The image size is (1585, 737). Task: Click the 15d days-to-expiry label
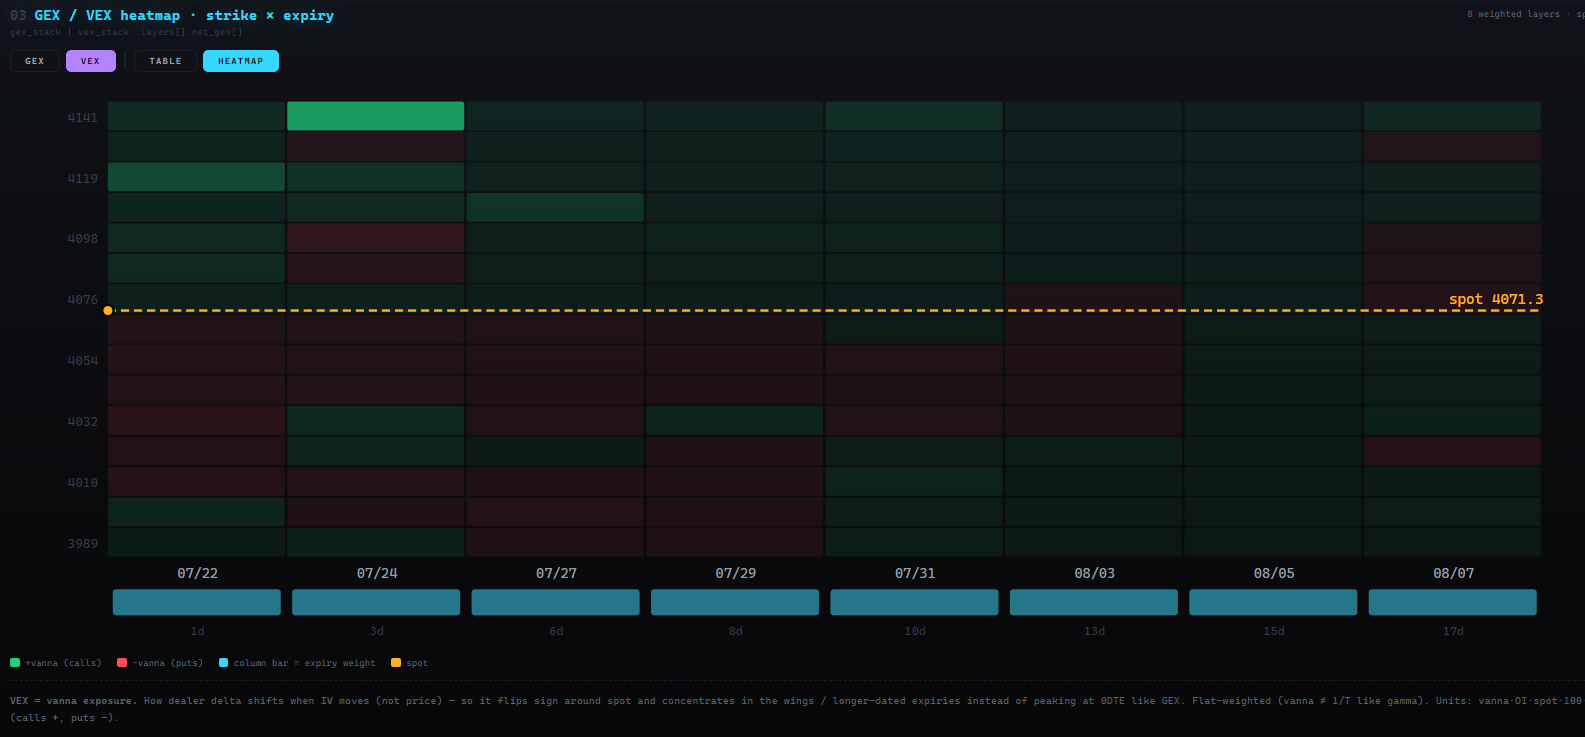[1274, 631]
